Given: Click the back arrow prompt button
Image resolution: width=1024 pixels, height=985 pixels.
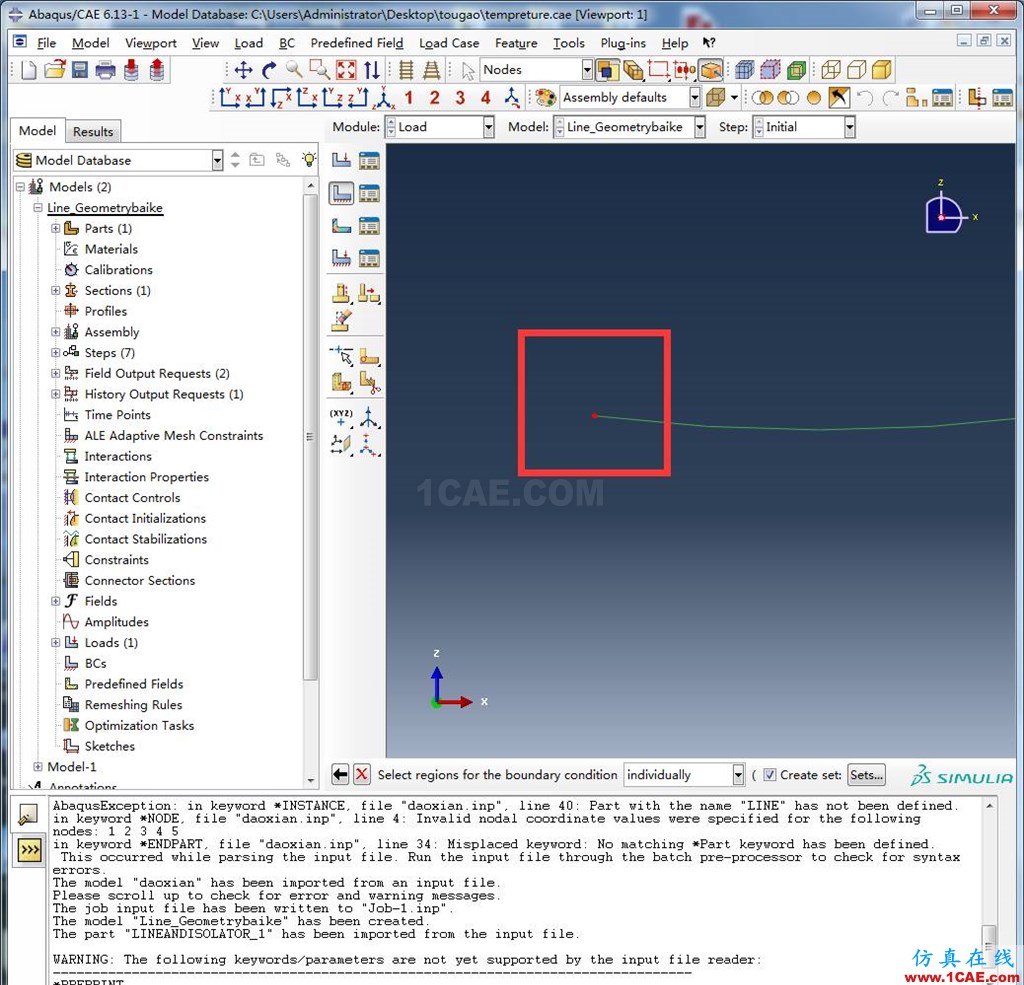Looking at the screenshot, I should (340, 775).
